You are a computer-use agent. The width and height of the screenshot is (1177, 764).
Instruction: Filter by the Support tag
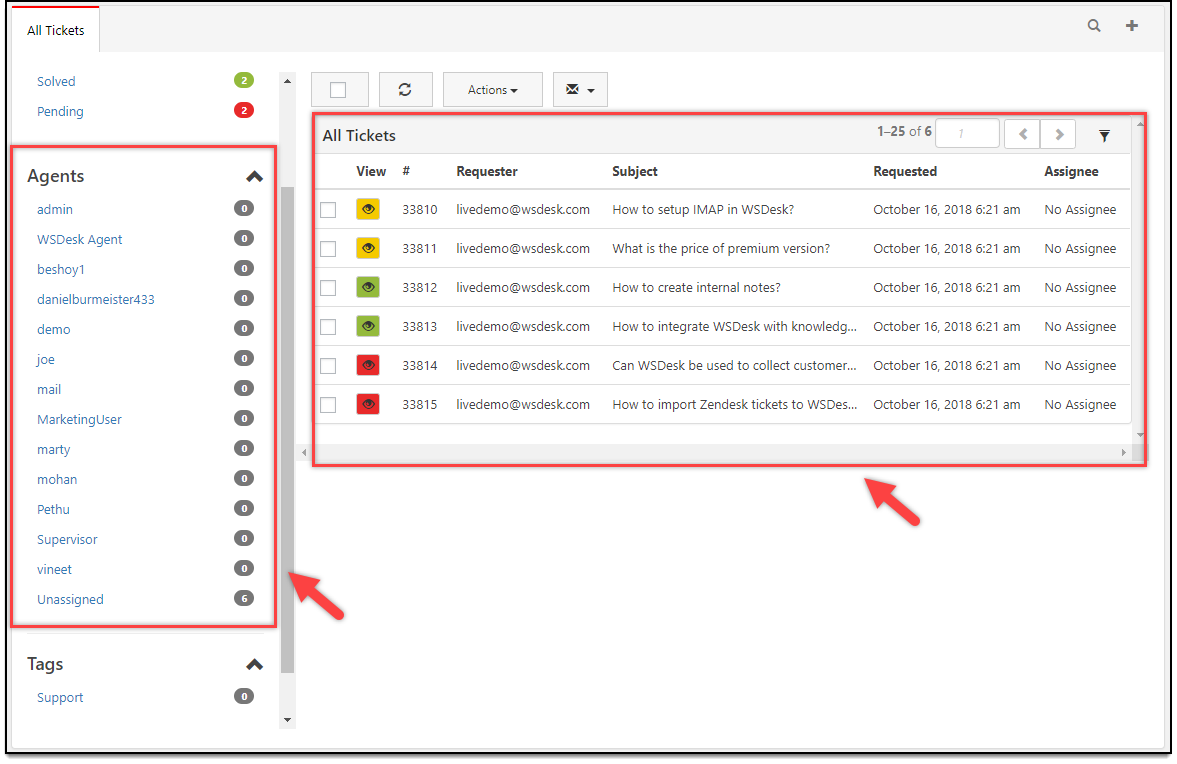point(60,697)
